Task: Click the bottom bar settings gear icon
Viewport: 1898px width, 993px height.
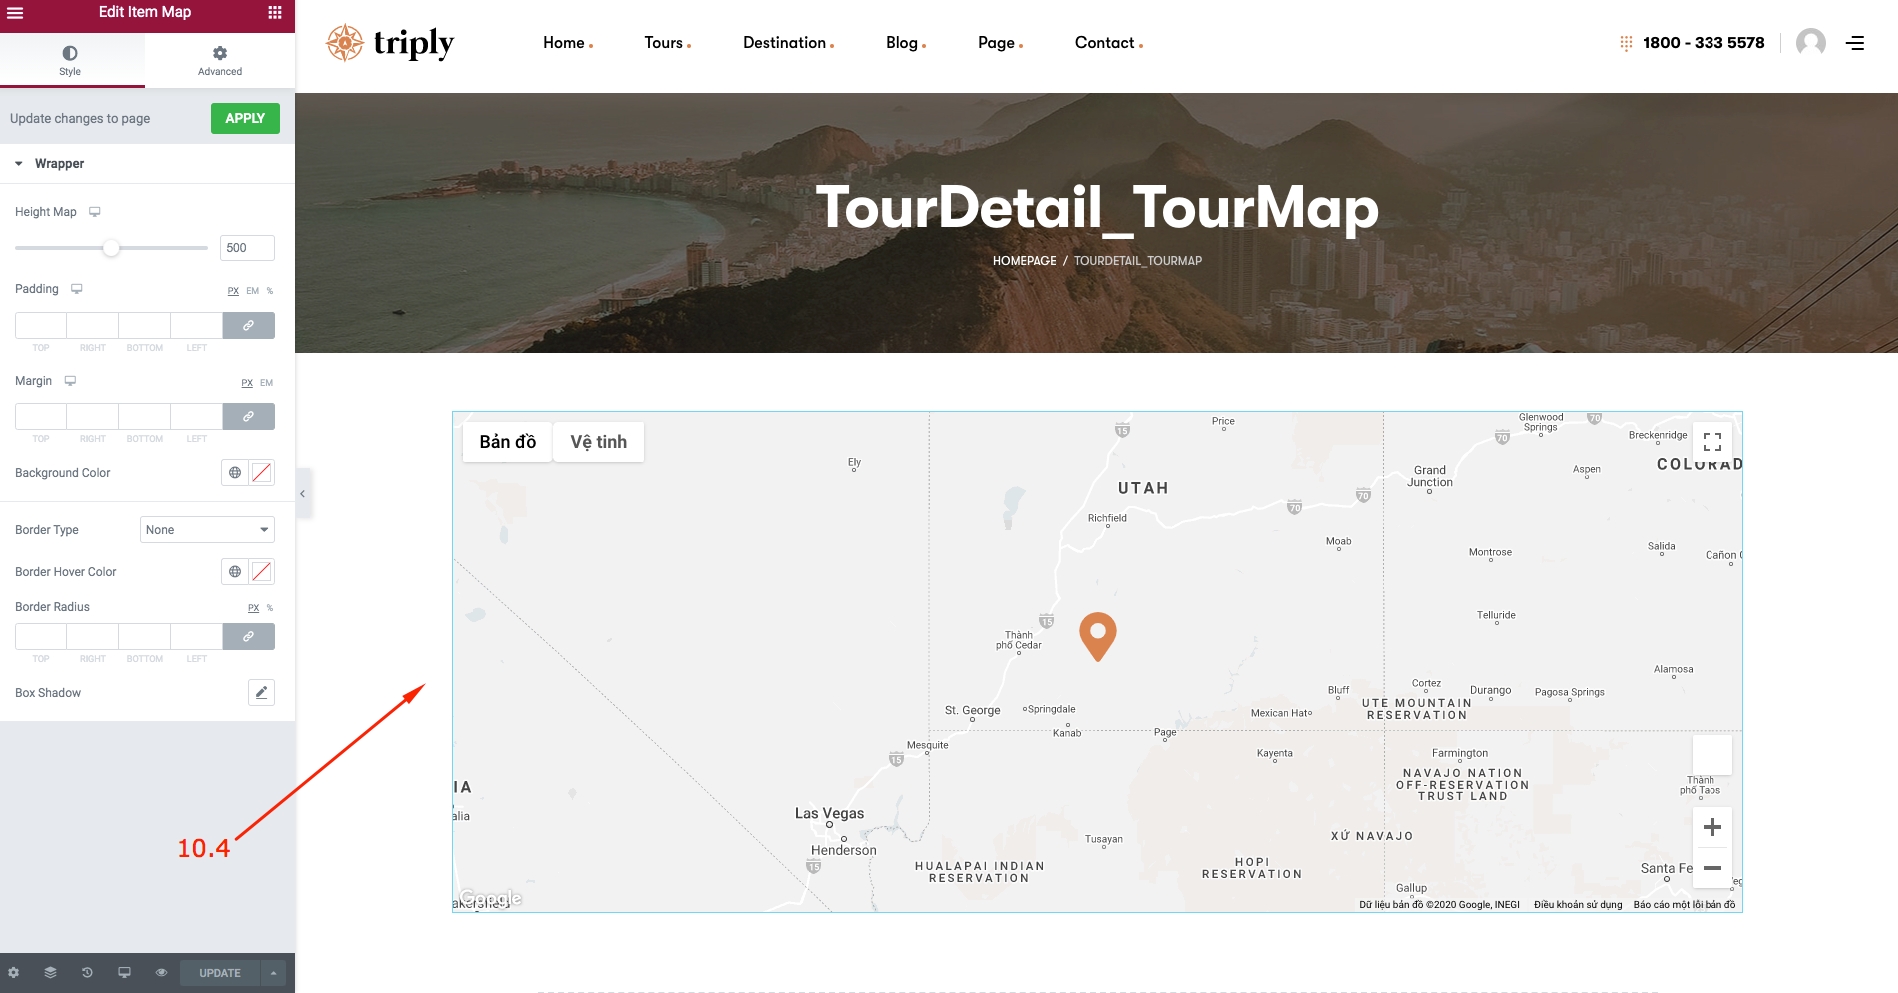Action: (14, 972)
